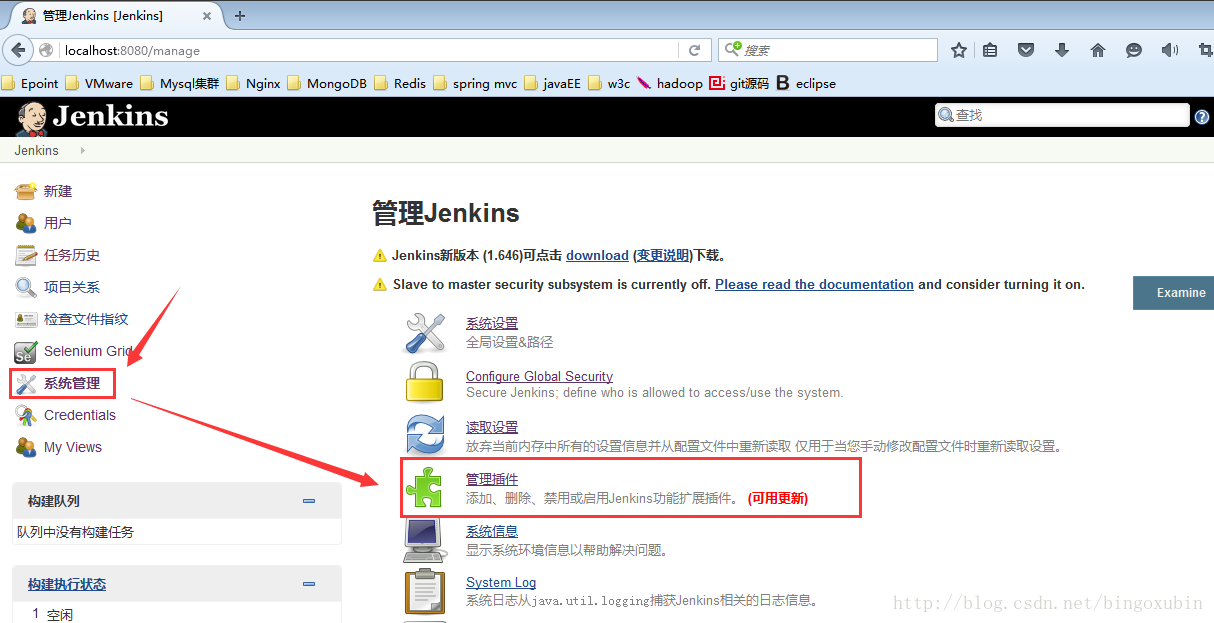The image size is (1214, 623).
Task: Click the task history (任务历史) notepad icon
Action: click(x=26, y=255)
